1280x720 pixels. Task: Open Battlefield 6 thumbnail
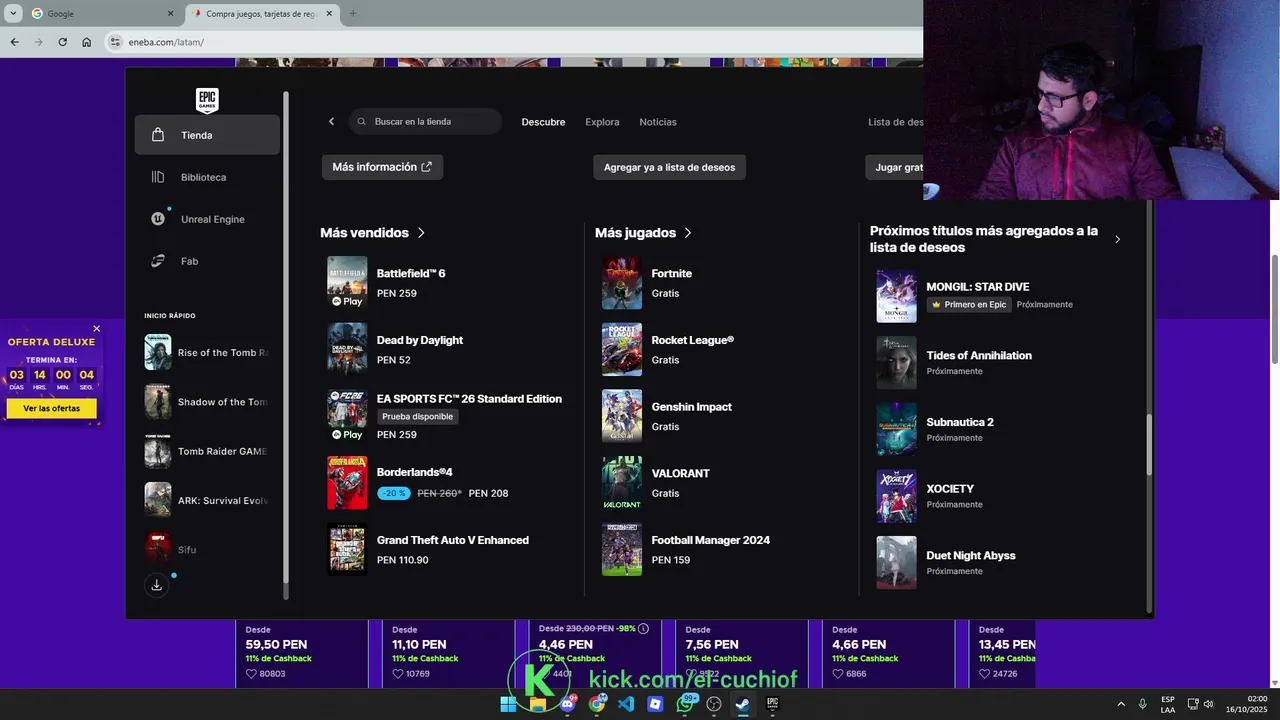coord(347,282)
